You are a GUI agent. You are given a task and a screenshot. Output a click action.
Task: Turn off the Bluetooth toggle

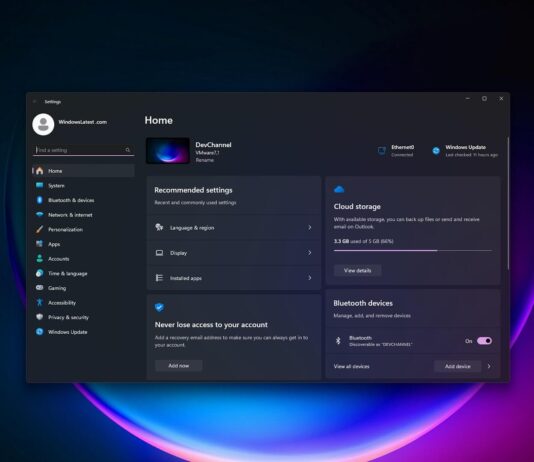(x=484, y=341)
